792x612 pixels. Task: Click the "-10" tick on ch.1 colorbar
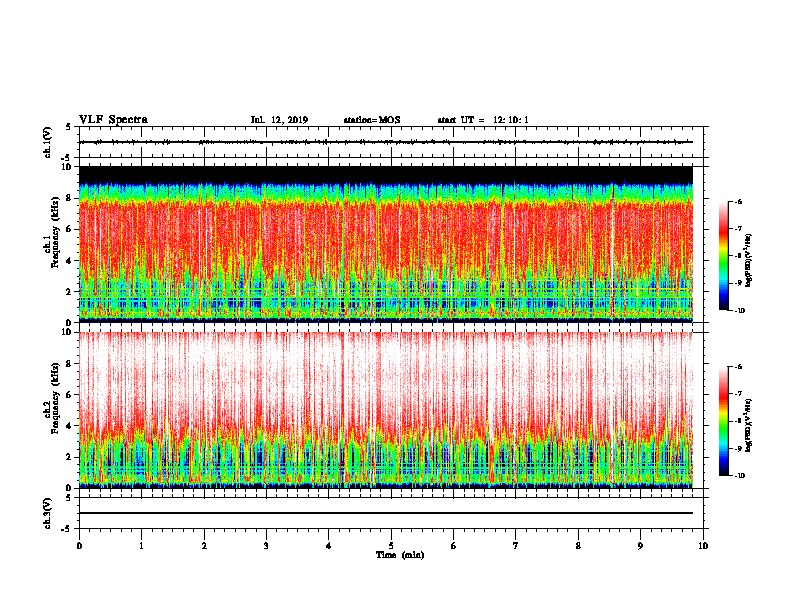(739, 311)
